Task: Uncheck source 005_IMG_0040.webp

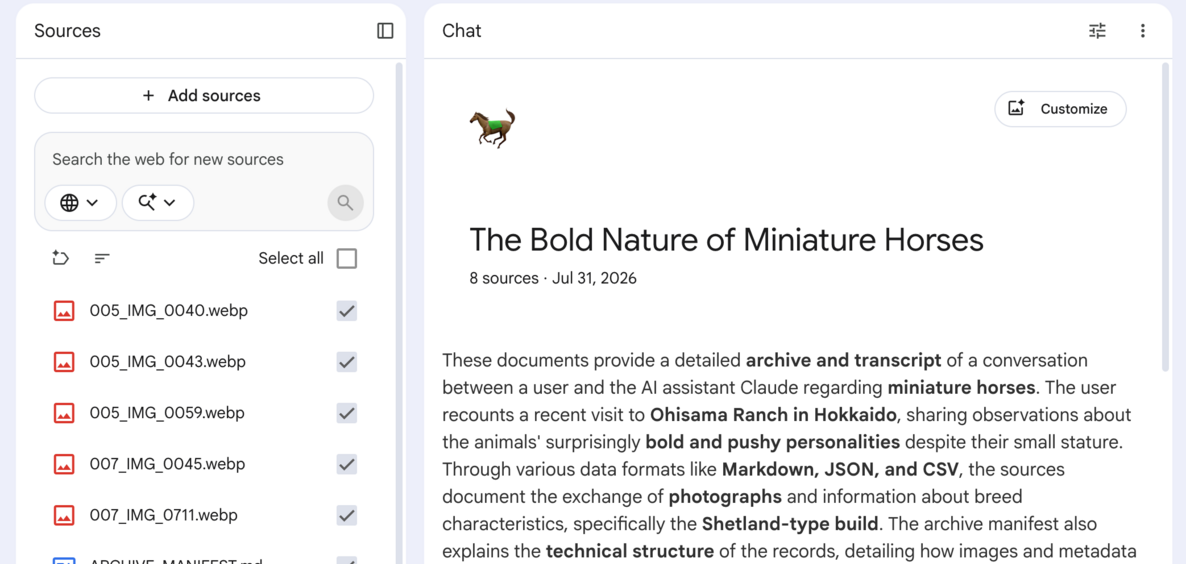Action: point(346,311)
